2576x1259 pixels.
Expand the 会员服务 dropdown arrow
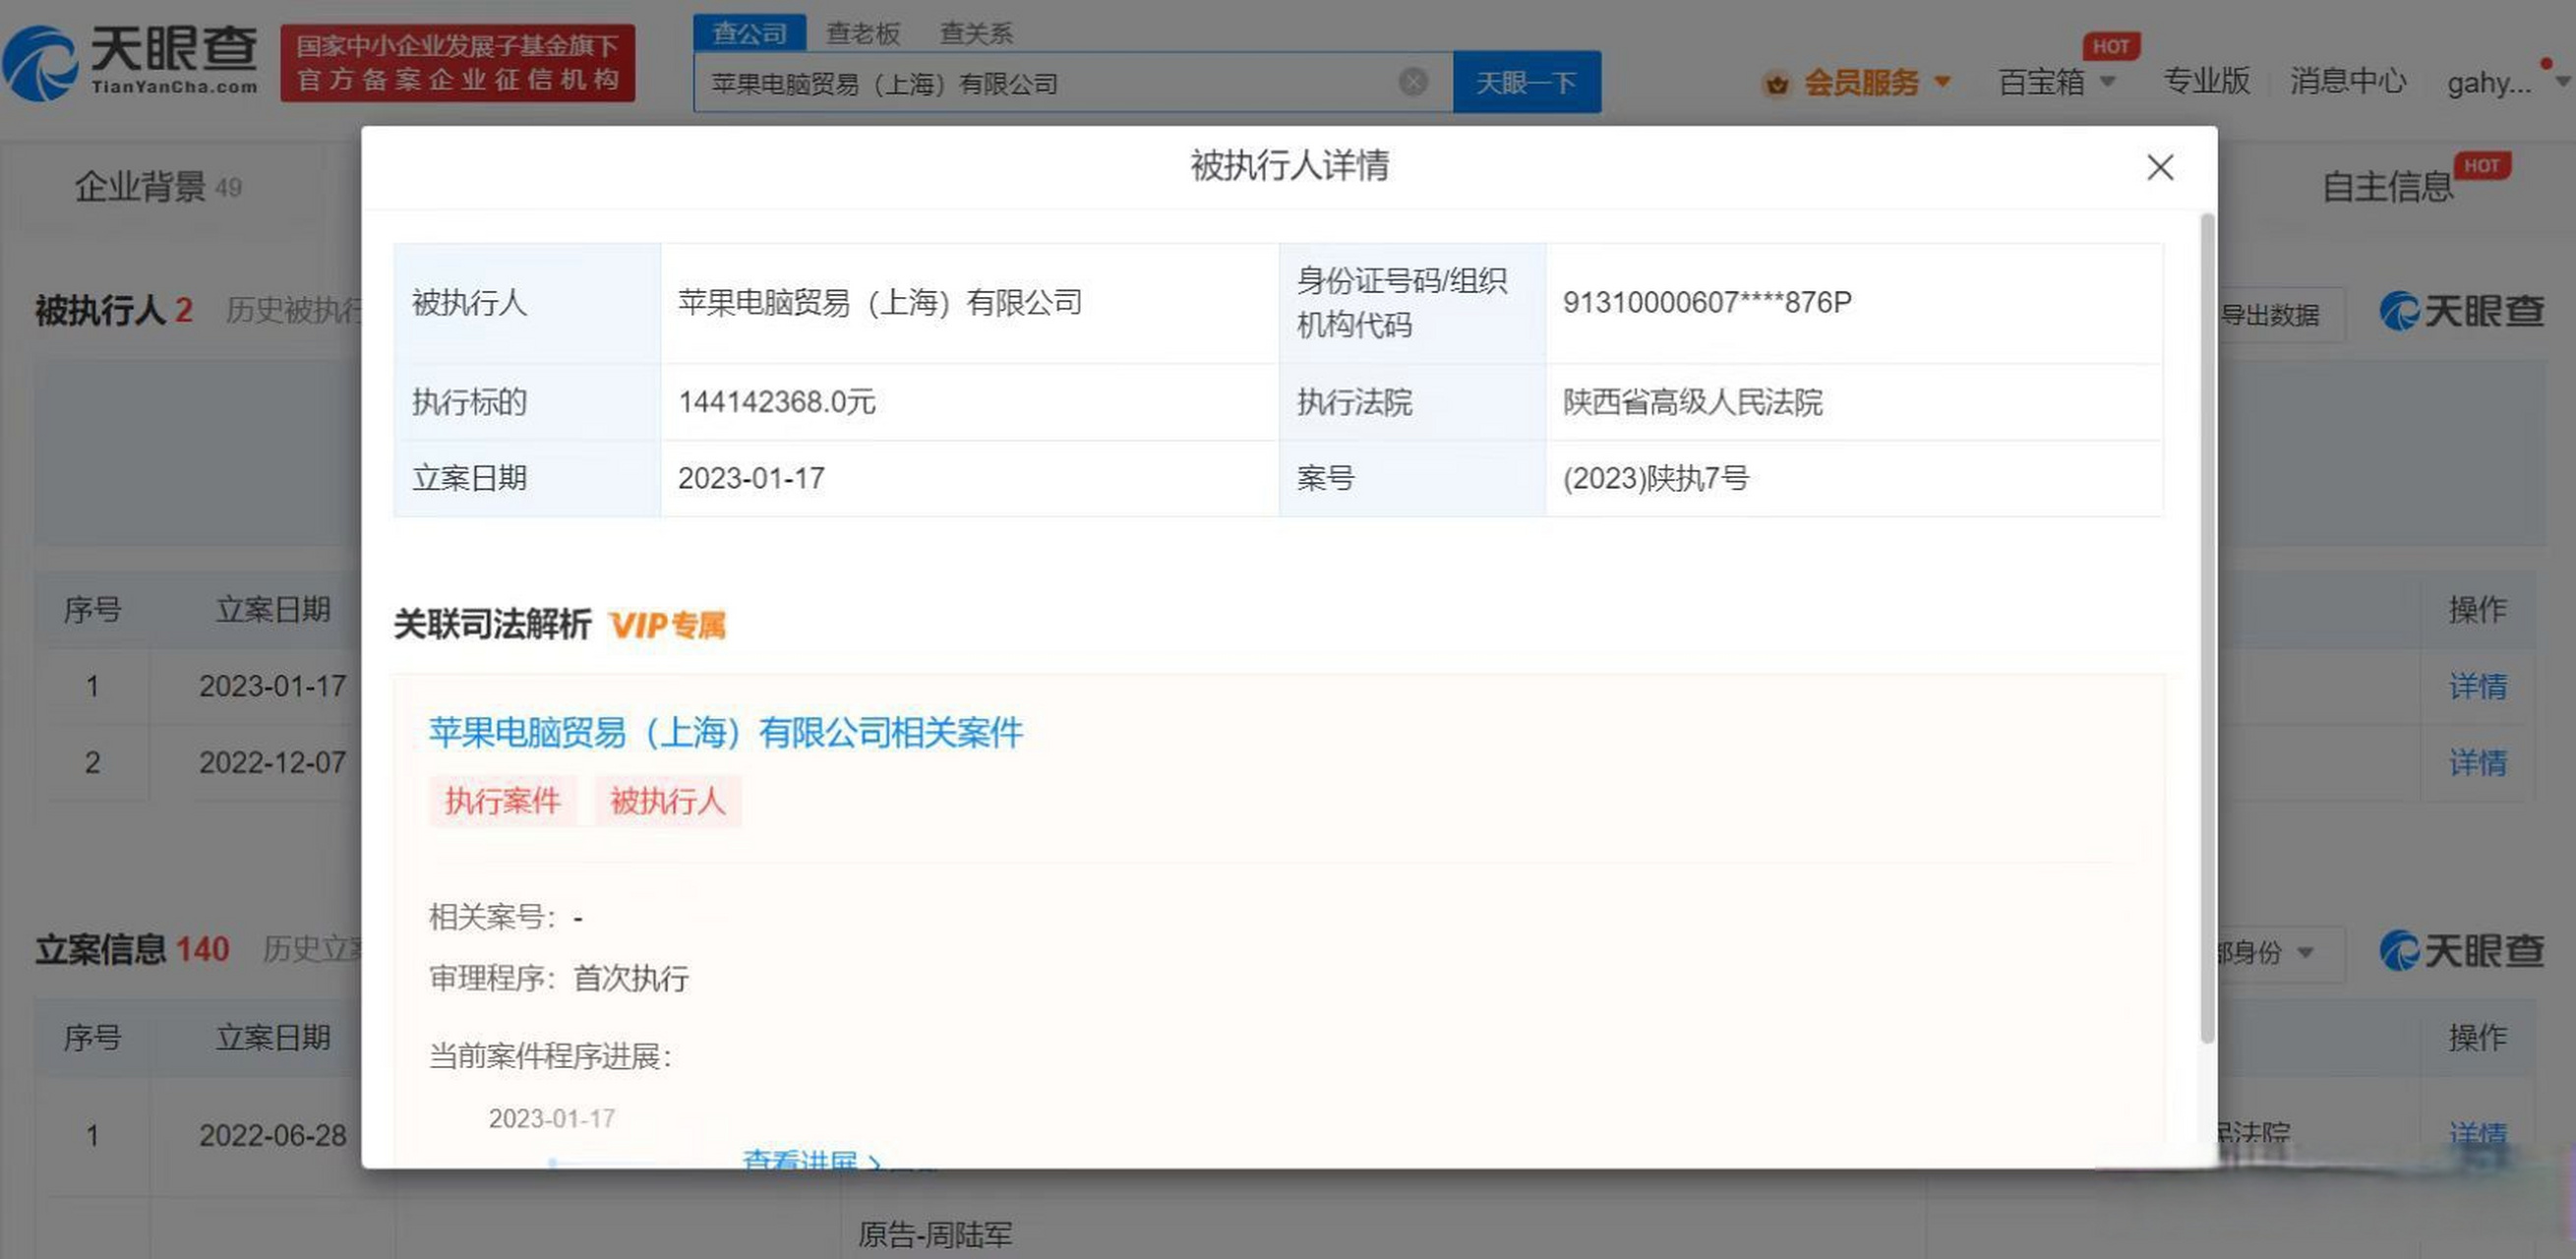click(x=1942, y=81)
